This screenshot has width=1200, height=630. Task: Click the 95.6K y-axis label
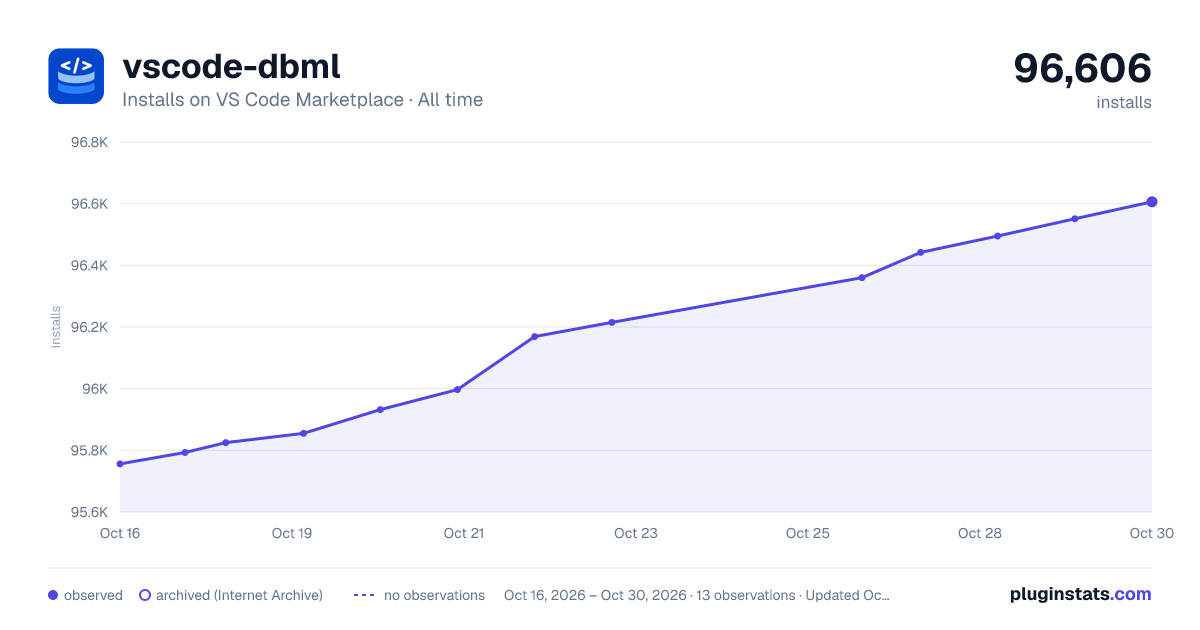pyautogui.click(x=88, y=512)
